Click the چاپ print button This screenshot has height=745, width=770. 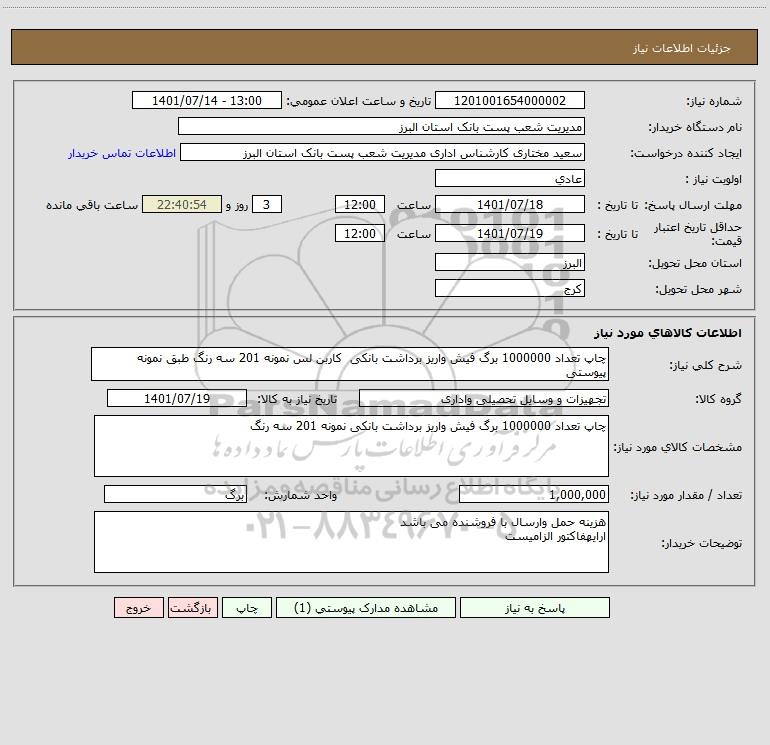[247, 607]
